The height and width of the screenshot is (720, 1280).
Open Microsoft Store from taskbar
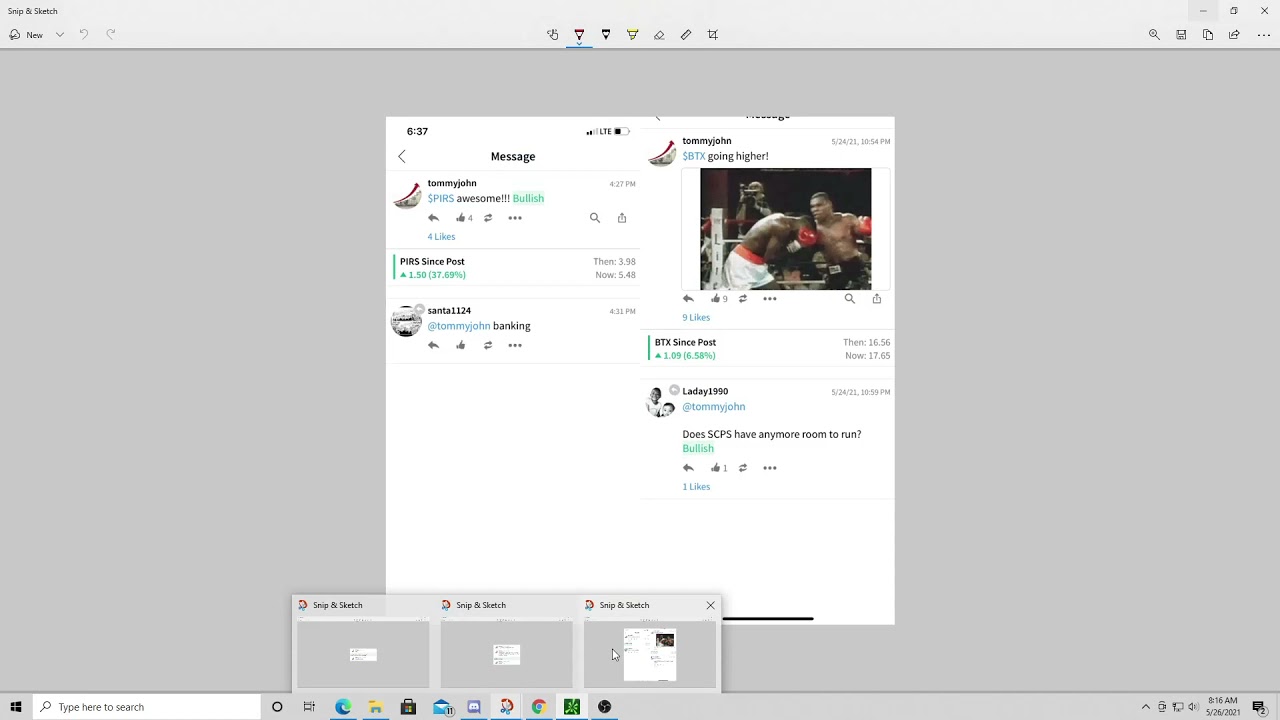tap(408, 707)
